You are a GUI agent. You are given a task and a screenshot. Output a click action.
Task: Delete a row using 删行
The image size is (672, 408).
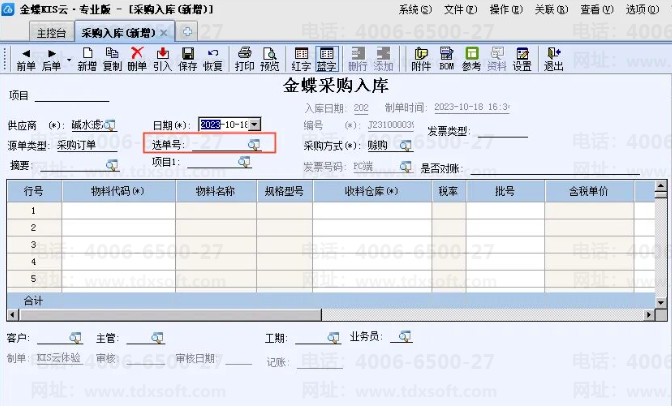tap(358, 59)
